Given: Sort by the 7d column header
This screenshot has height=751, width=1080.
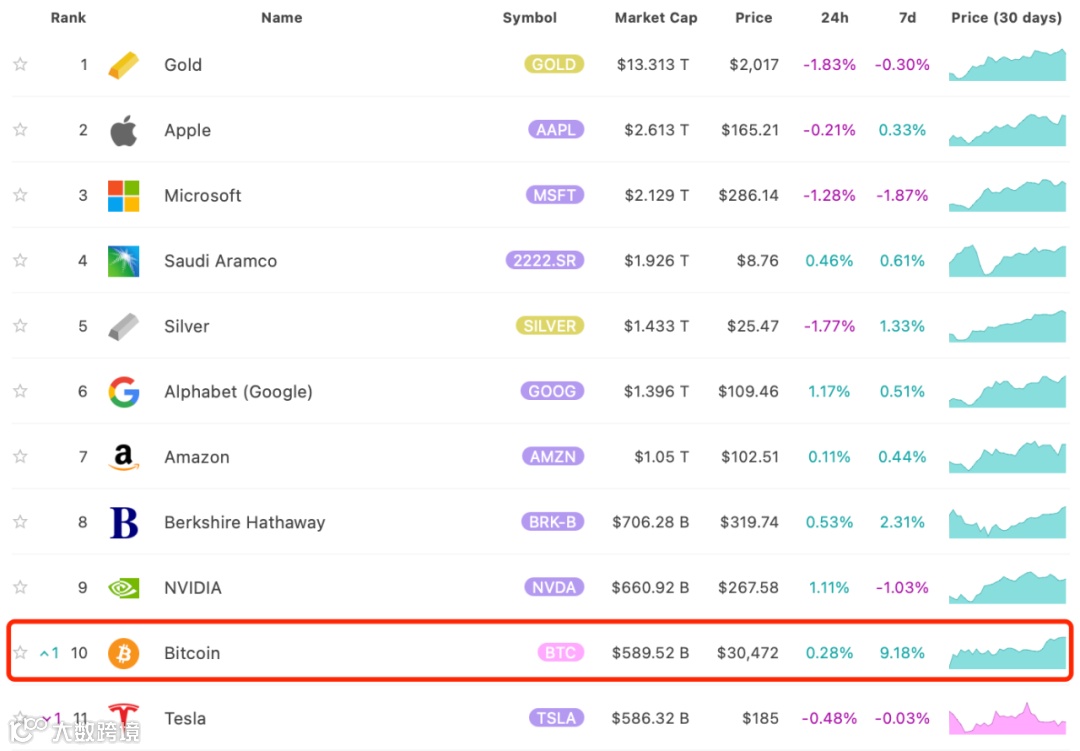Looking at the screenshot, I should click(907, 18).
